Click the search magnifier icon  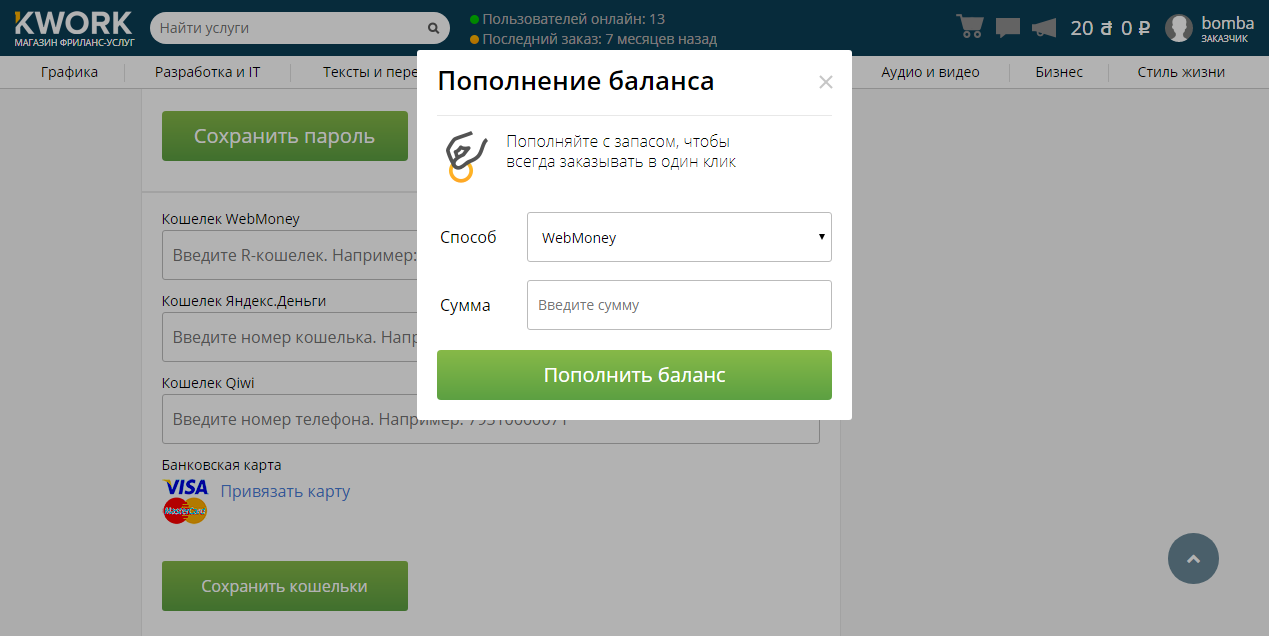(x=433, y=28)
